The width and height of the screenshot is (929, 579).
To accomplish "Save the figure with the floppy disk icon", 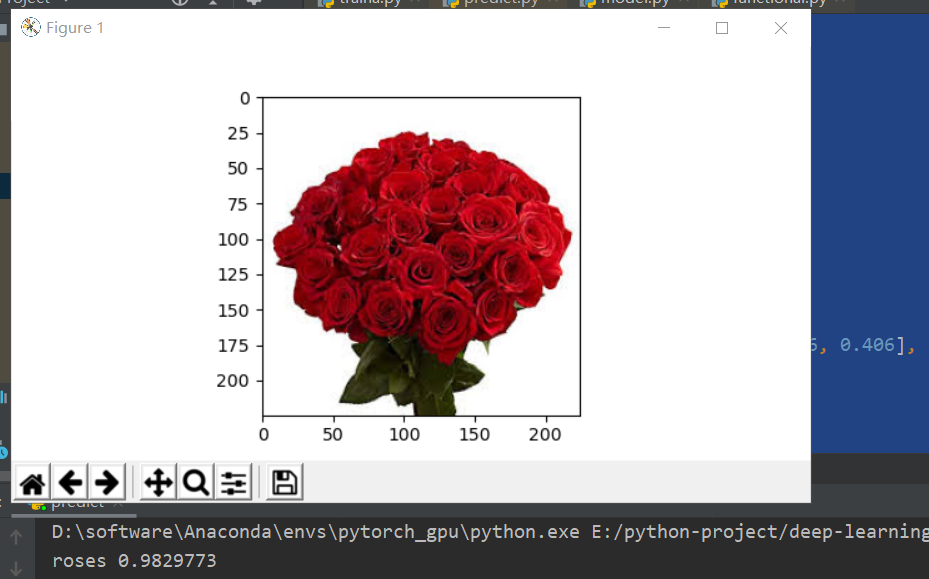I will (284, 482).
